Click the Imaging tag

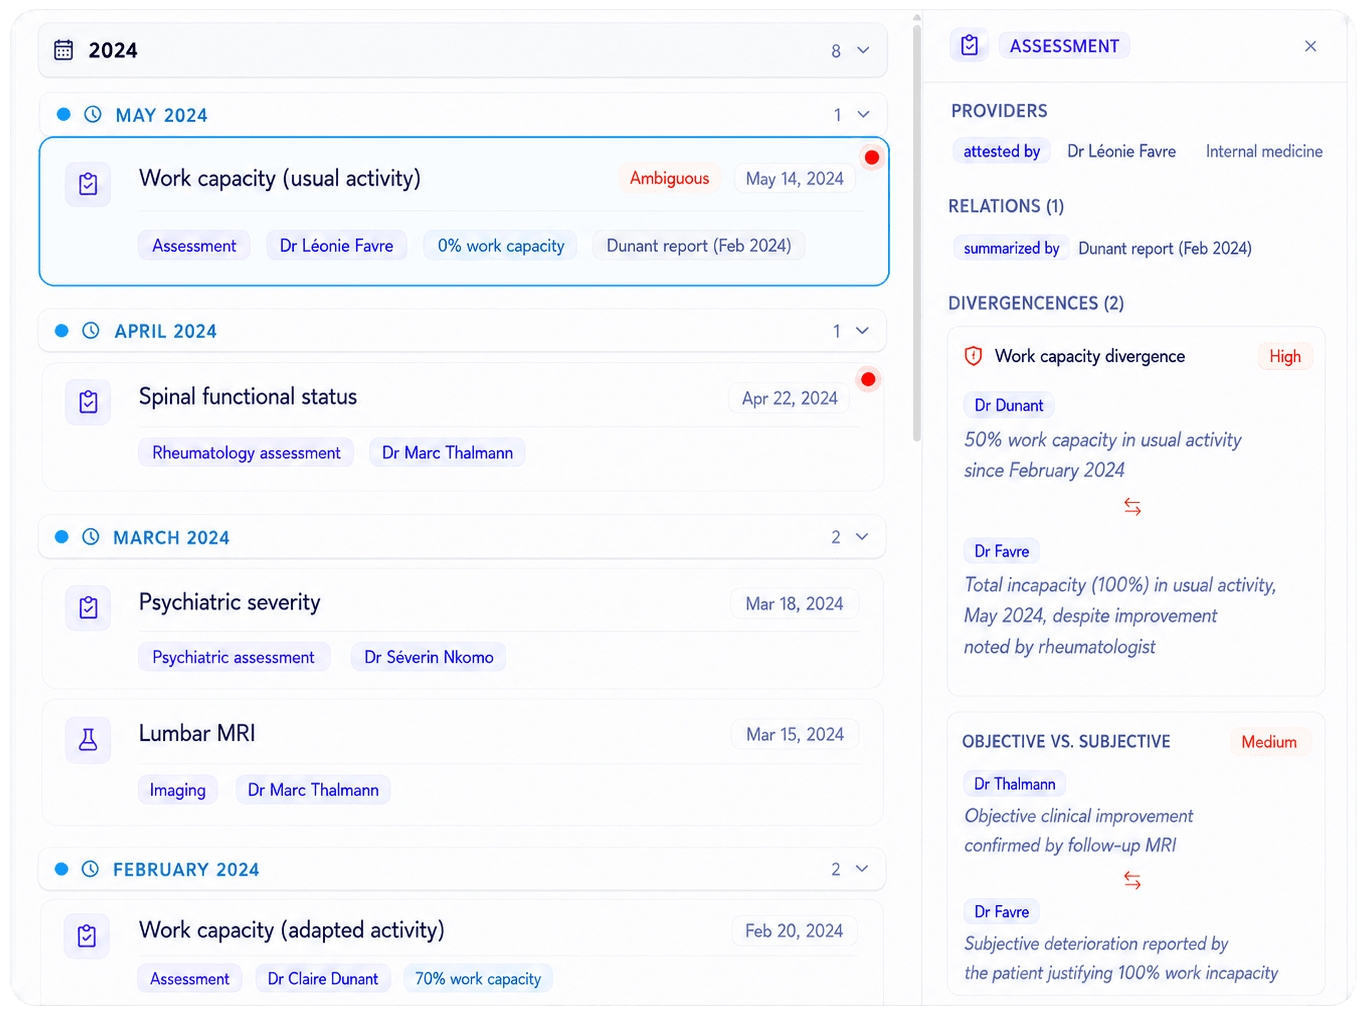178,789
